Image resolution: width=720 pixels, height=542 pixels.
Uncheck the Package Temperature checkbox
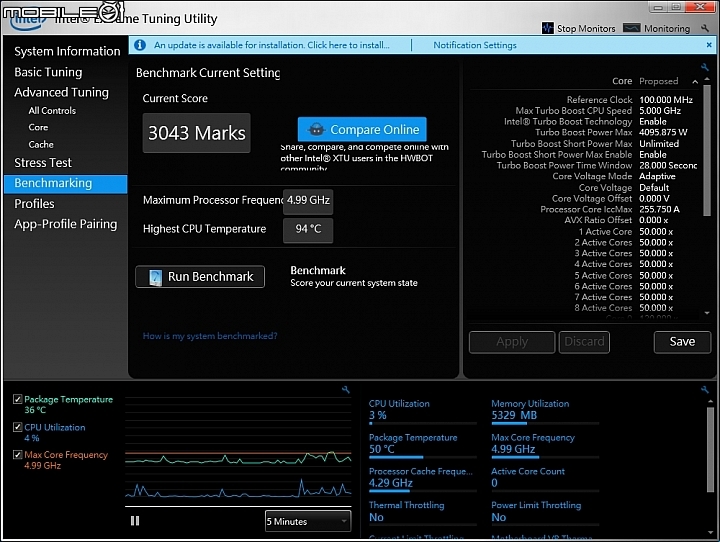17,399
